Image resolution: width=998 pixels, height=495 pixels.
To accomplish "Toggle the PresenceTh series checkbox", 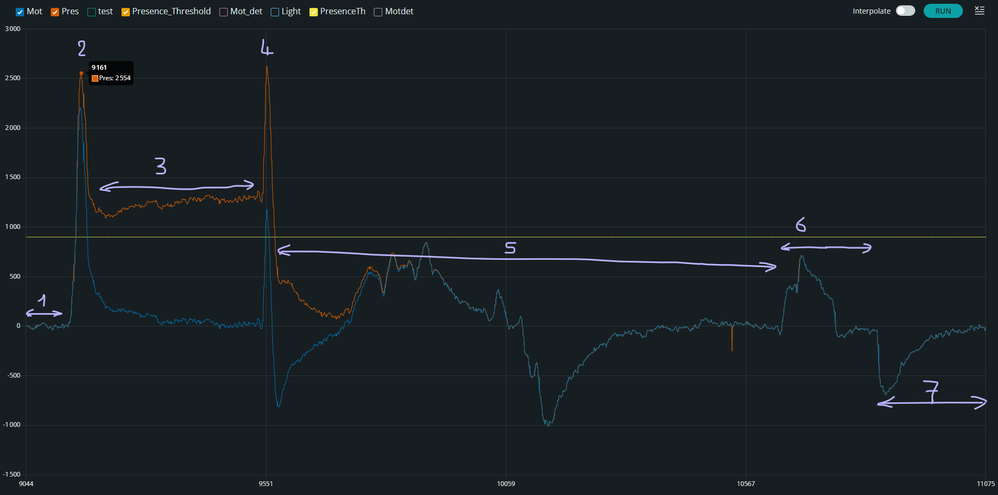I will pos(313,11).
